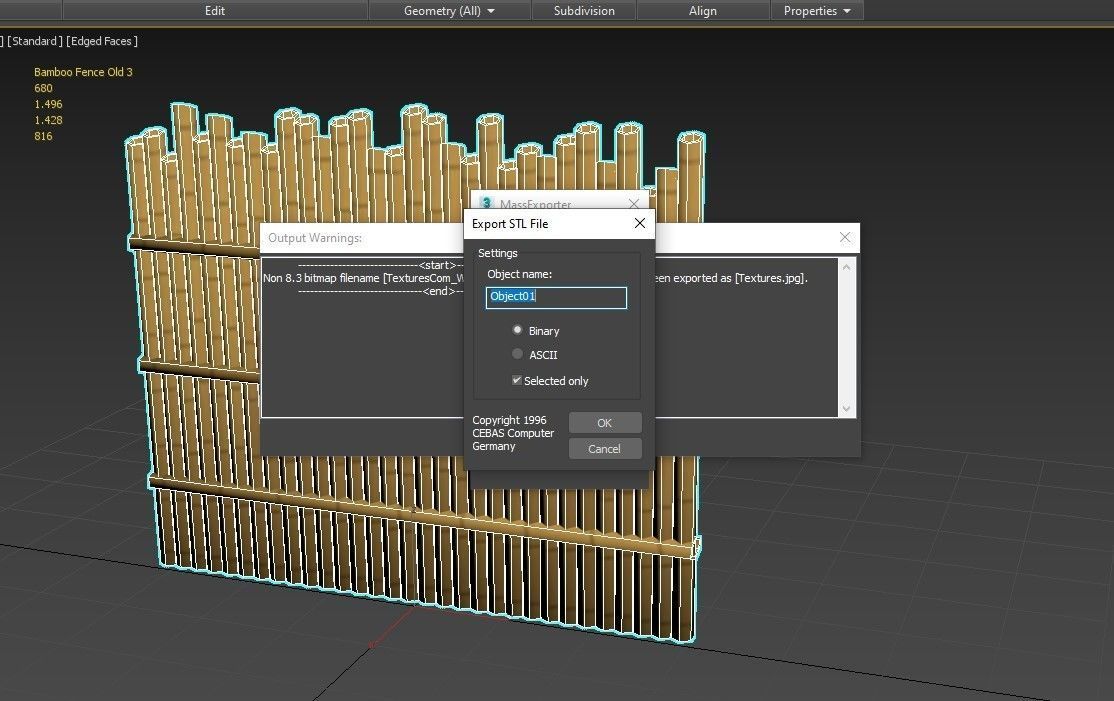This screenshot has height=701, width=1114.
Task: Close the Export STL File dialog
Action: point(639,223)
